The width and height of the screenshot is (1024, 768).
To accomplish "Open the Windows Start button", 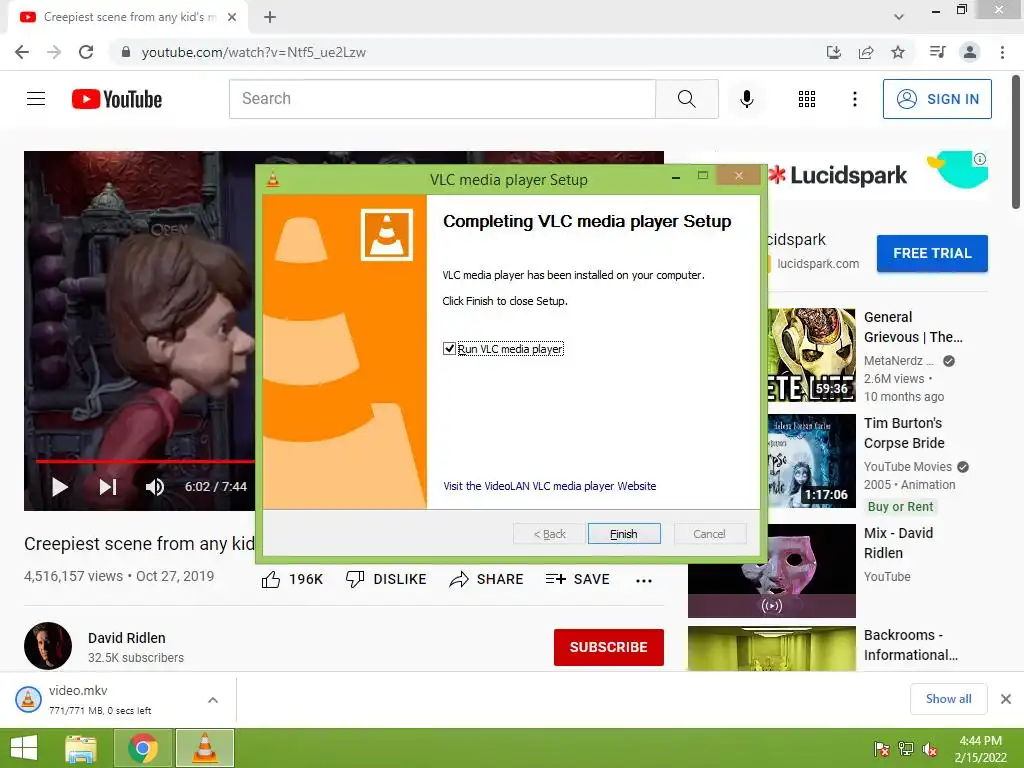I will coord(24,748).
